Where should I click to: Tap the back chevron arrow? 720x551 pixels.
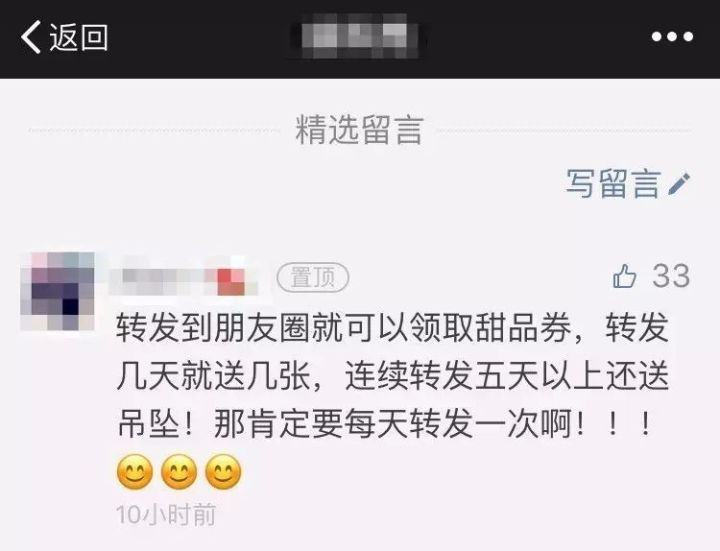coord(31,37)
